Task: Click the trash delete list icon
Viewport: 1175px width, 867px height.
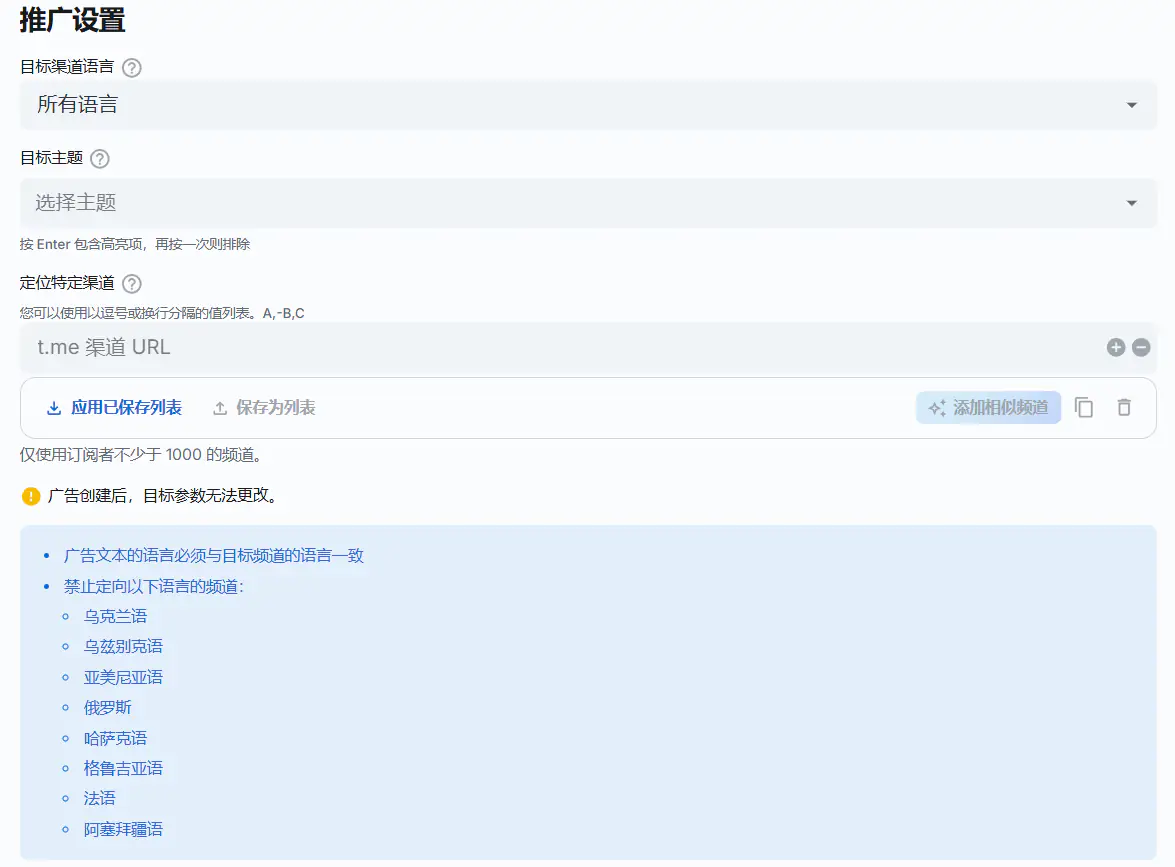Action: click(1124, 408)
